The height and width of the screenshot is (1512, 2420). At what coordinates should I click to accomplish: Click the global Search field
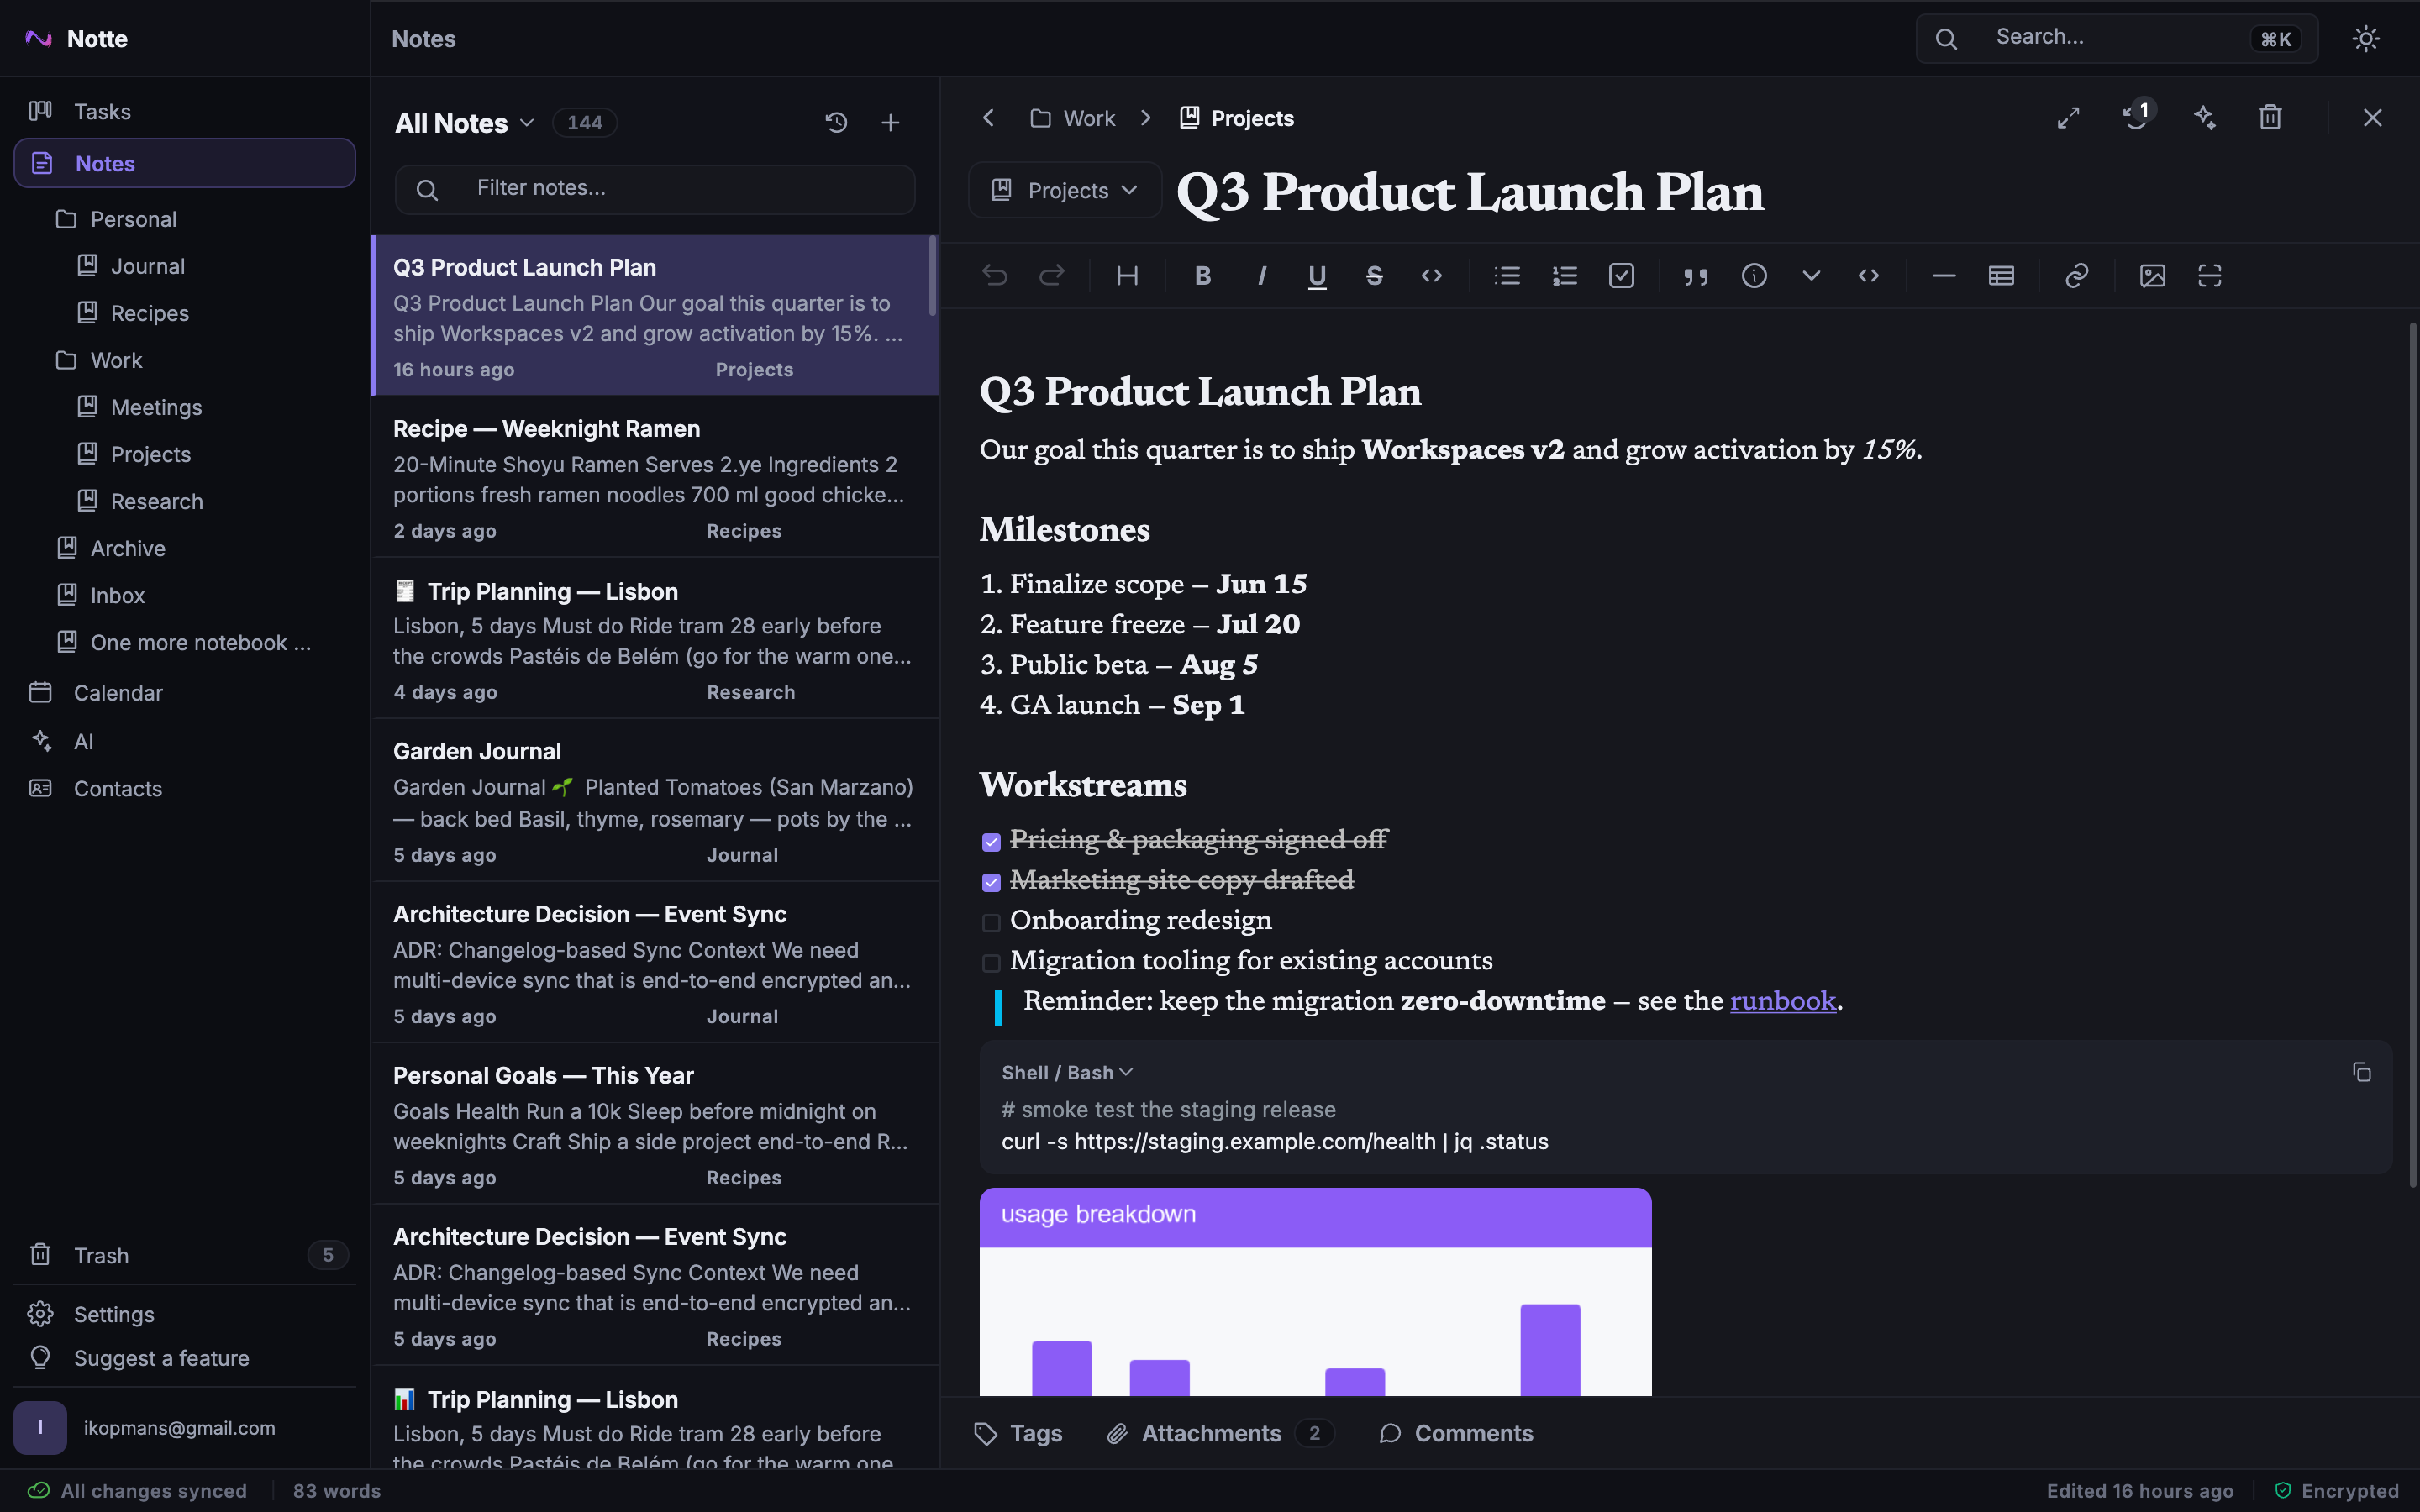(x=2116, y=38)
